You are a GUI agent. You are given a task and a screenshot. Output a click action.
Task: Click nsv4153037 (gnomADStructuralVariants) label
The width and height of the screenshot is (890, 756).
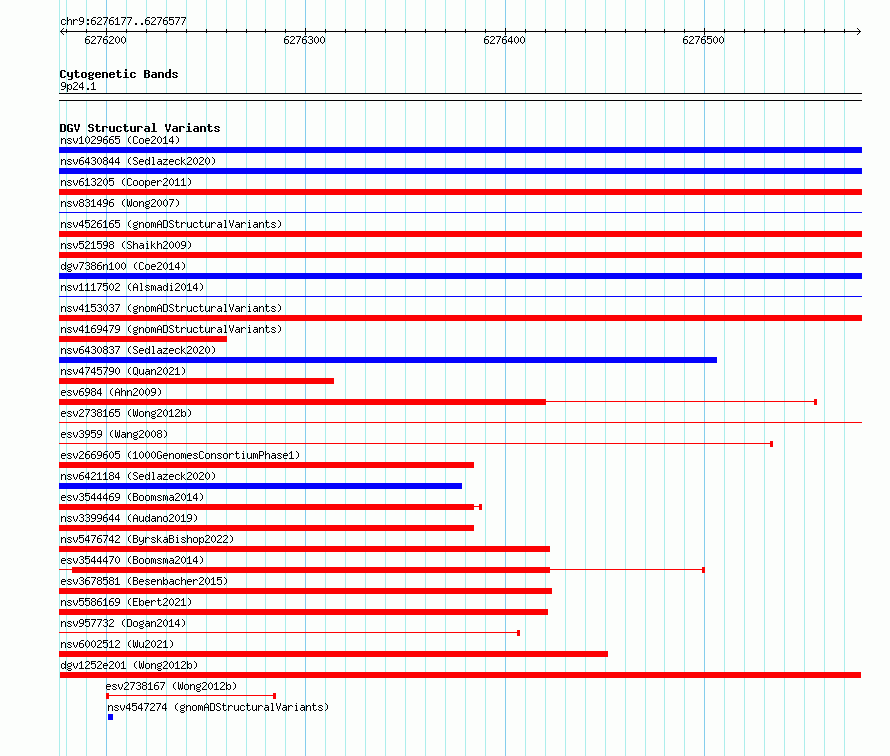171,308
